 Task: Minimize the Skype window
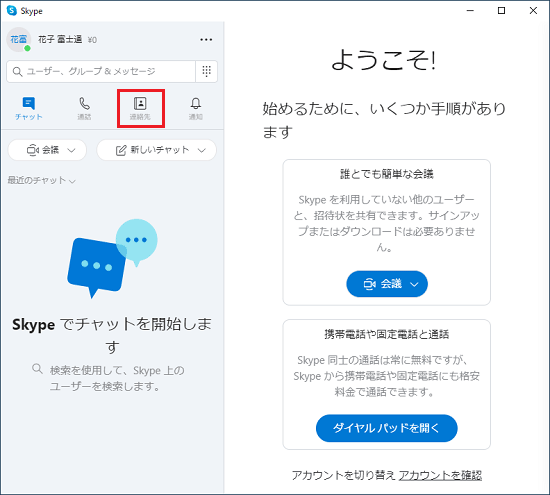click(470, 11)
